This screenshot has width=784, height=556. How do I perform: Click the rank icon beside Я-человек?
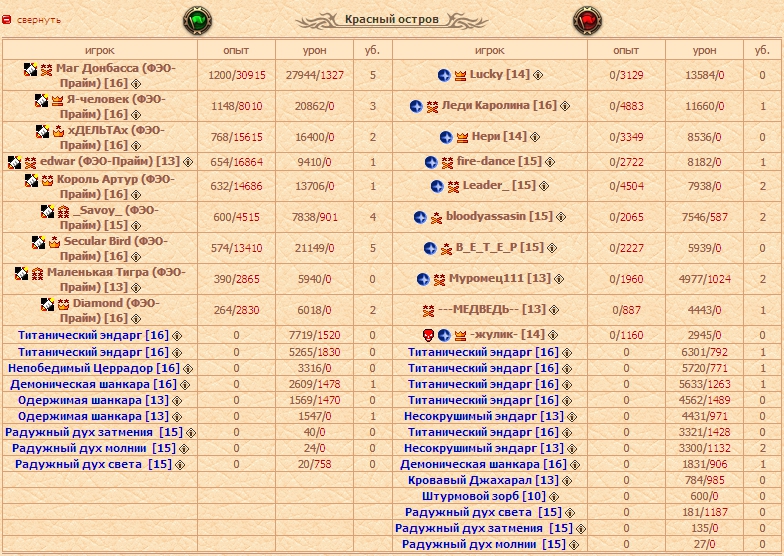(58, 100)
